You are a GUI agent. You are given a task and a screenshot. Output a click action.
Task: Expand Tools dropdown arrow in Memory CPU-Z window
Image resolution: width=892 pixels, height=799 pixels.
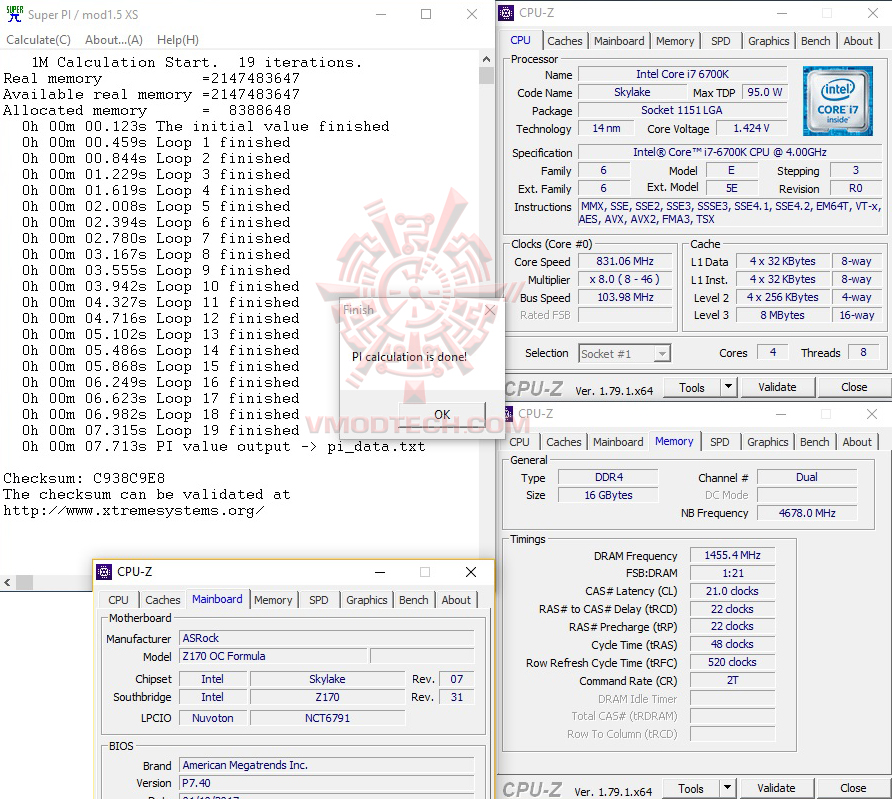[x=728, y=789]
